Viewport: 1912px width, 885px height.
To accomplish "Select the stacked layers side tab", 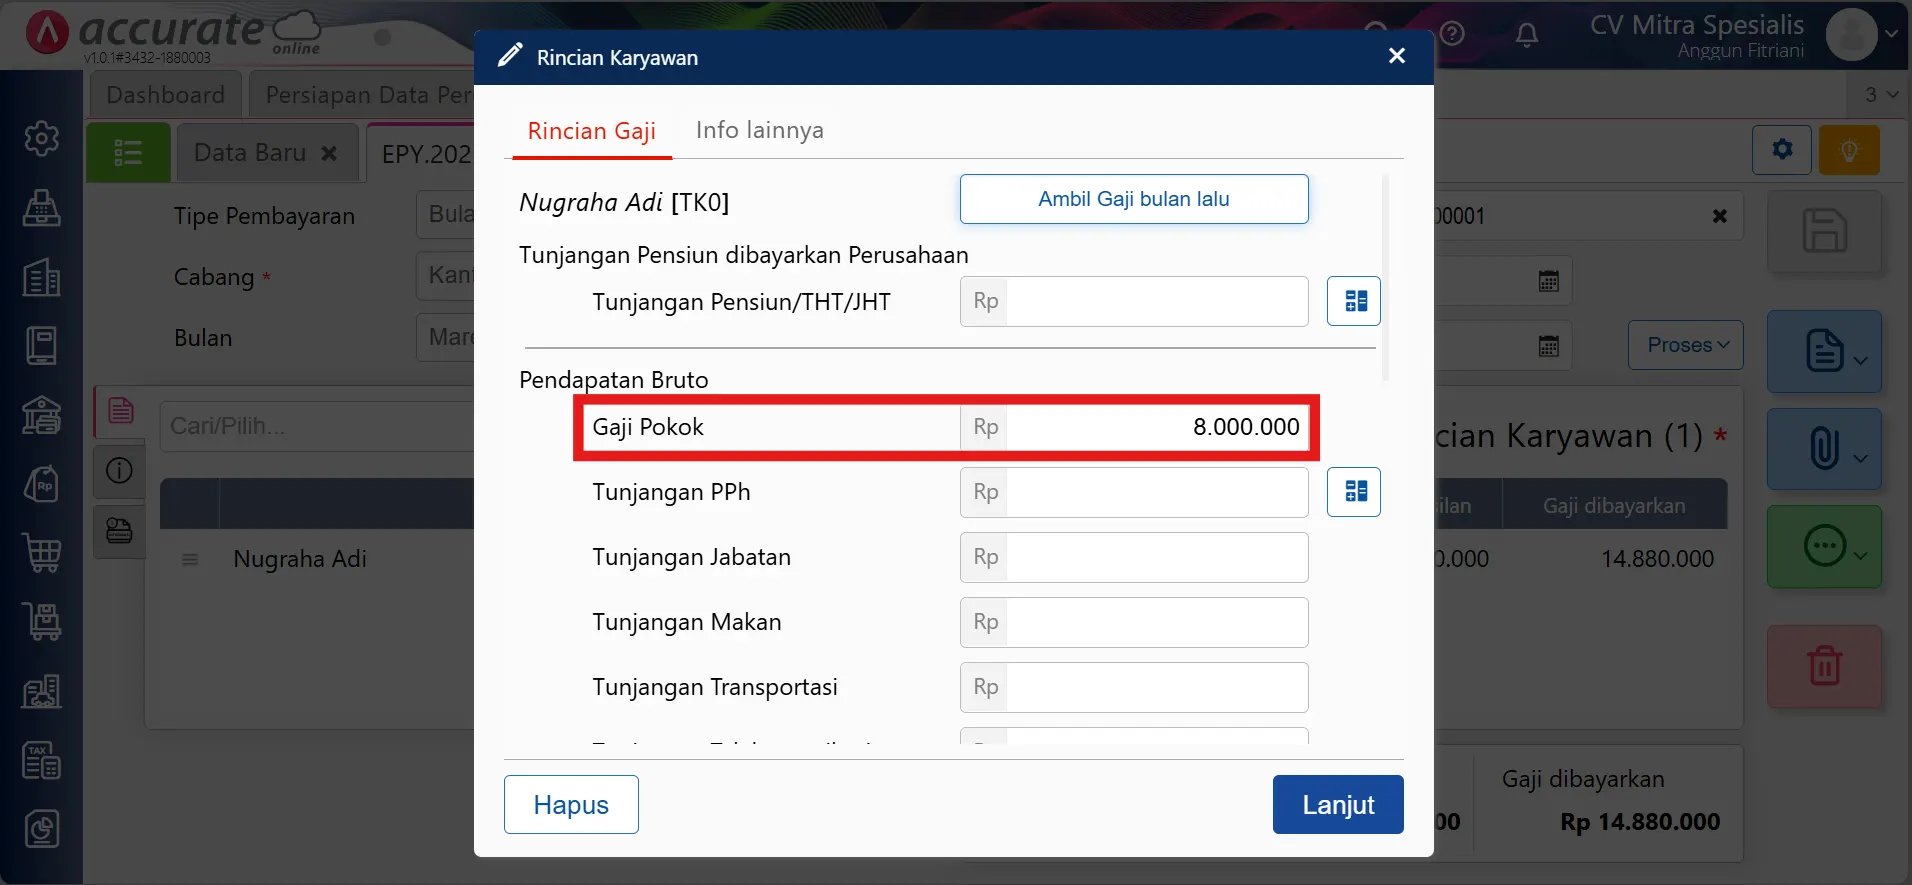I will pyautogui.click(x=120, y=530).
